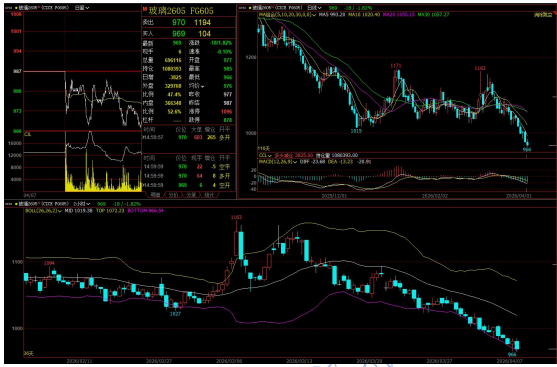Click the red M marker beside 玻璃2605 title
Image resolution: width=557 pixels, height=367 pixels.
tap(145, 10)
